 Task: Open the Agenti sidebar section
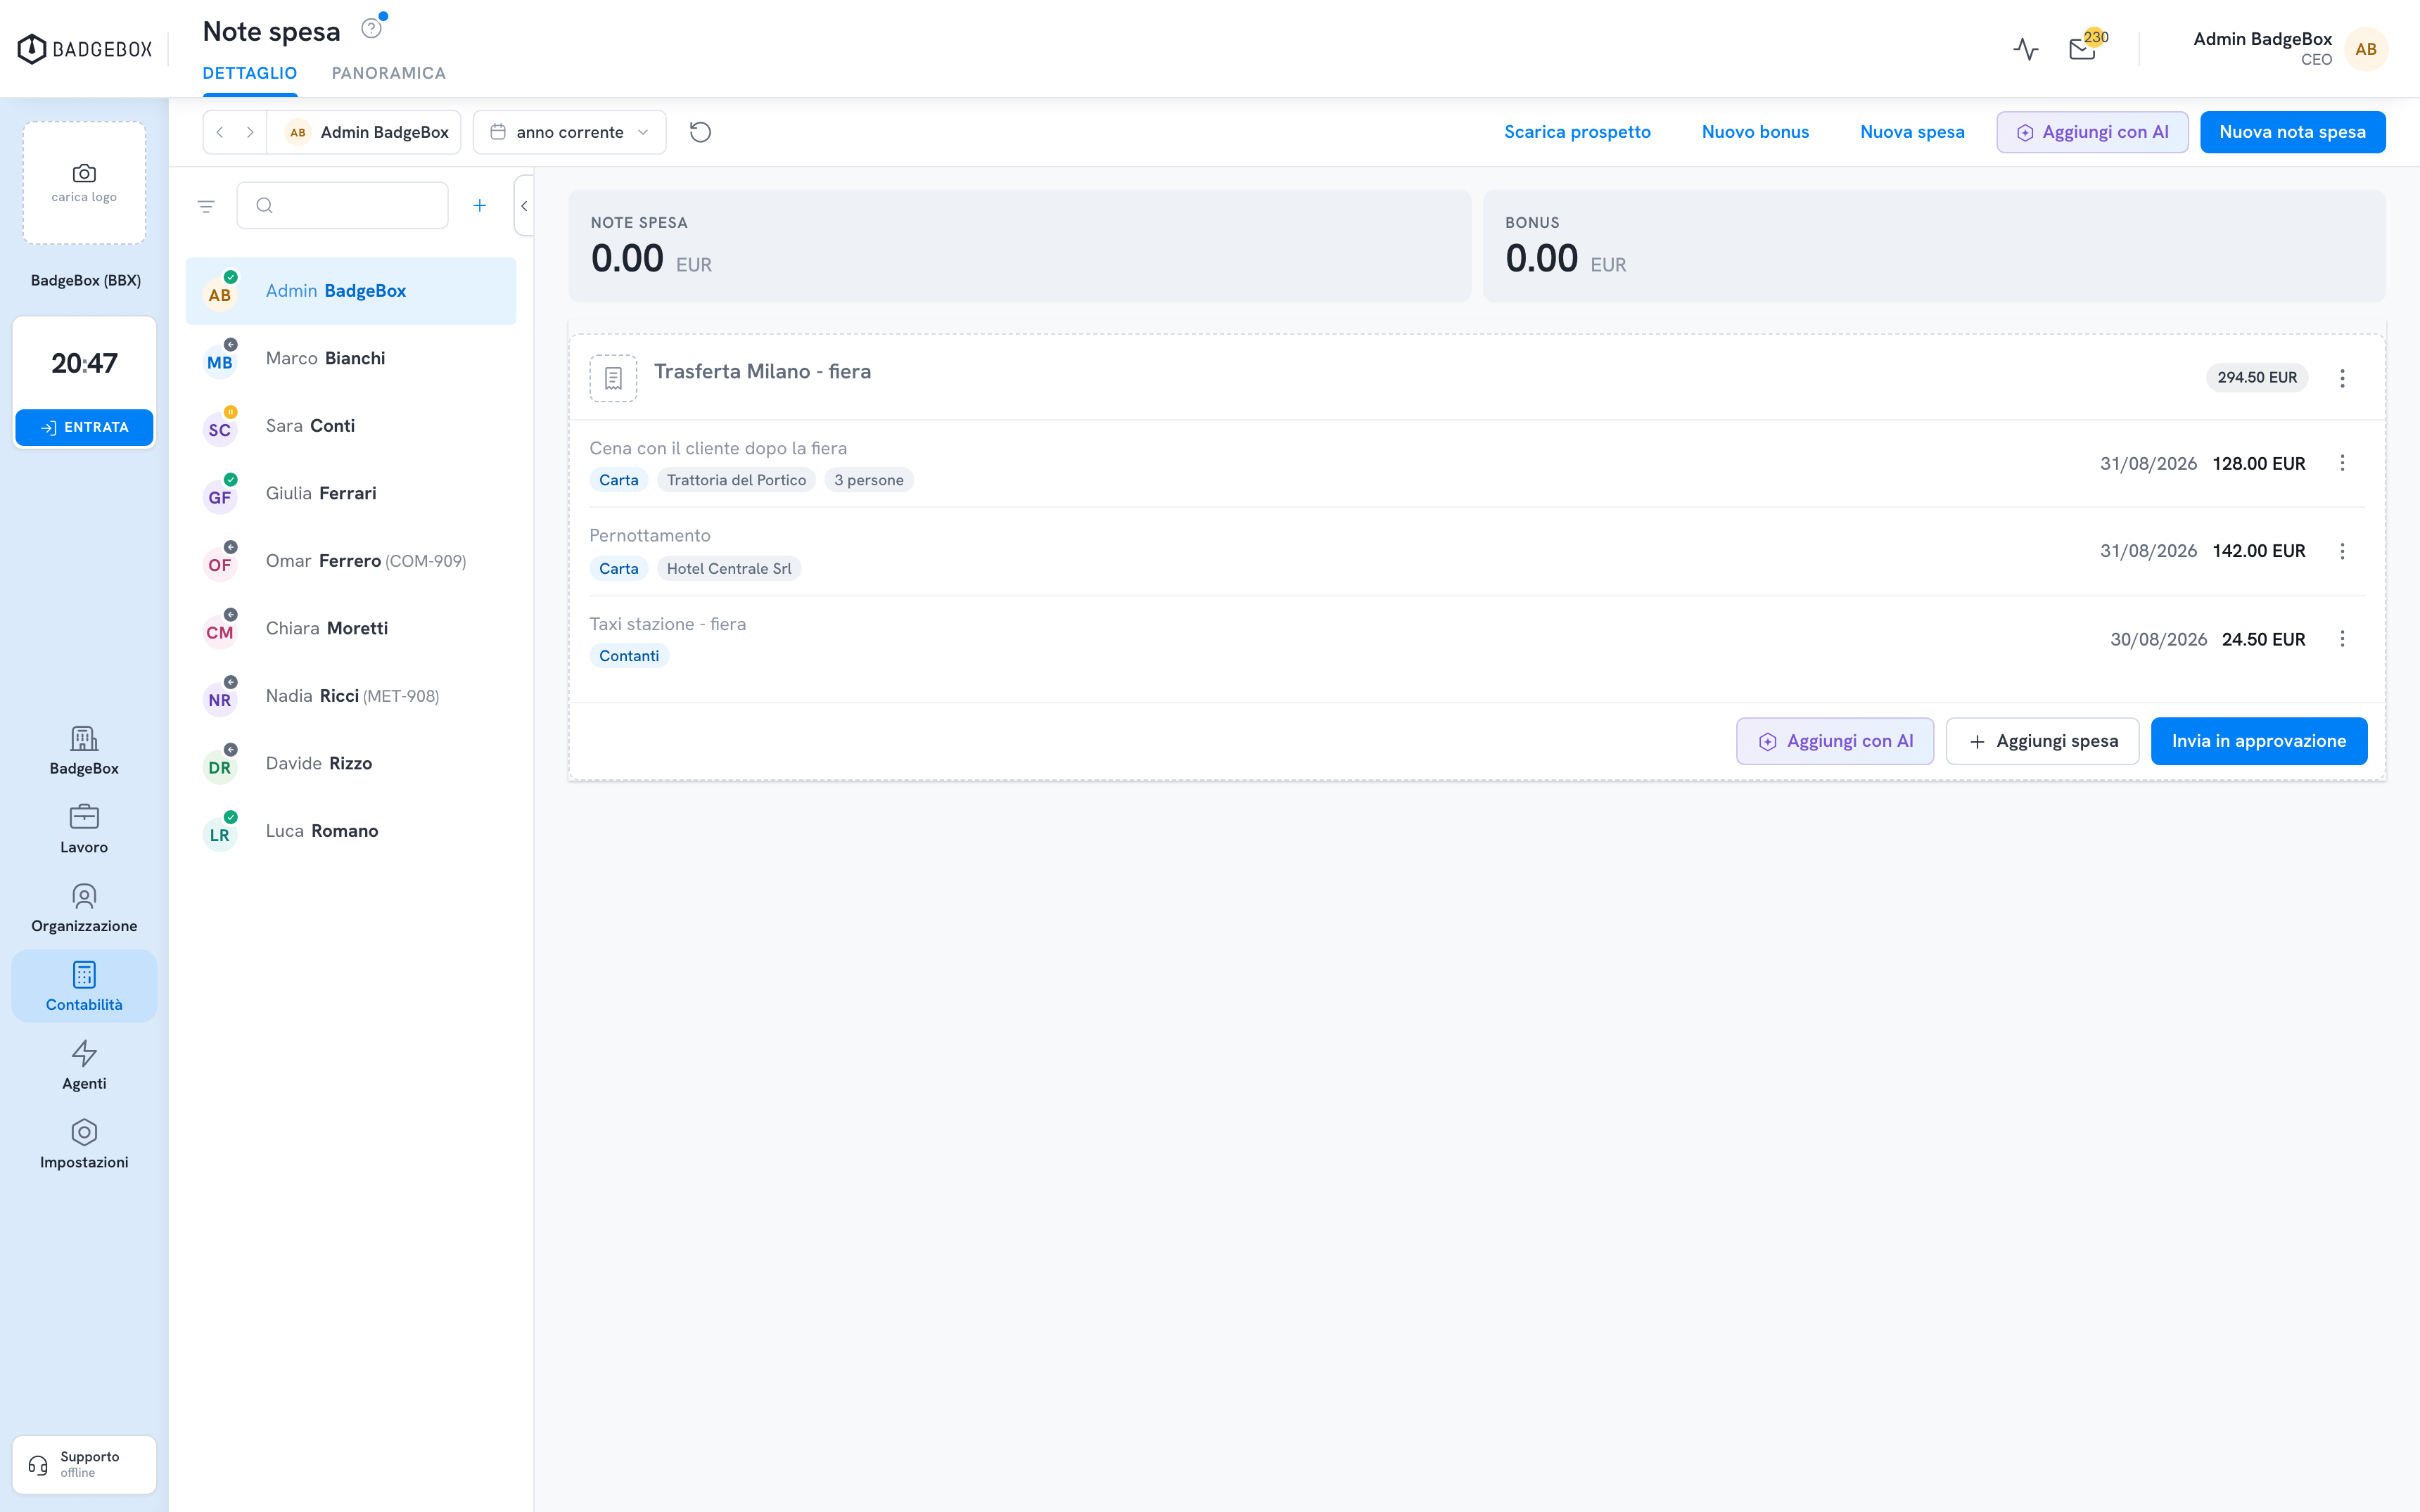[x=84, y=1066]
